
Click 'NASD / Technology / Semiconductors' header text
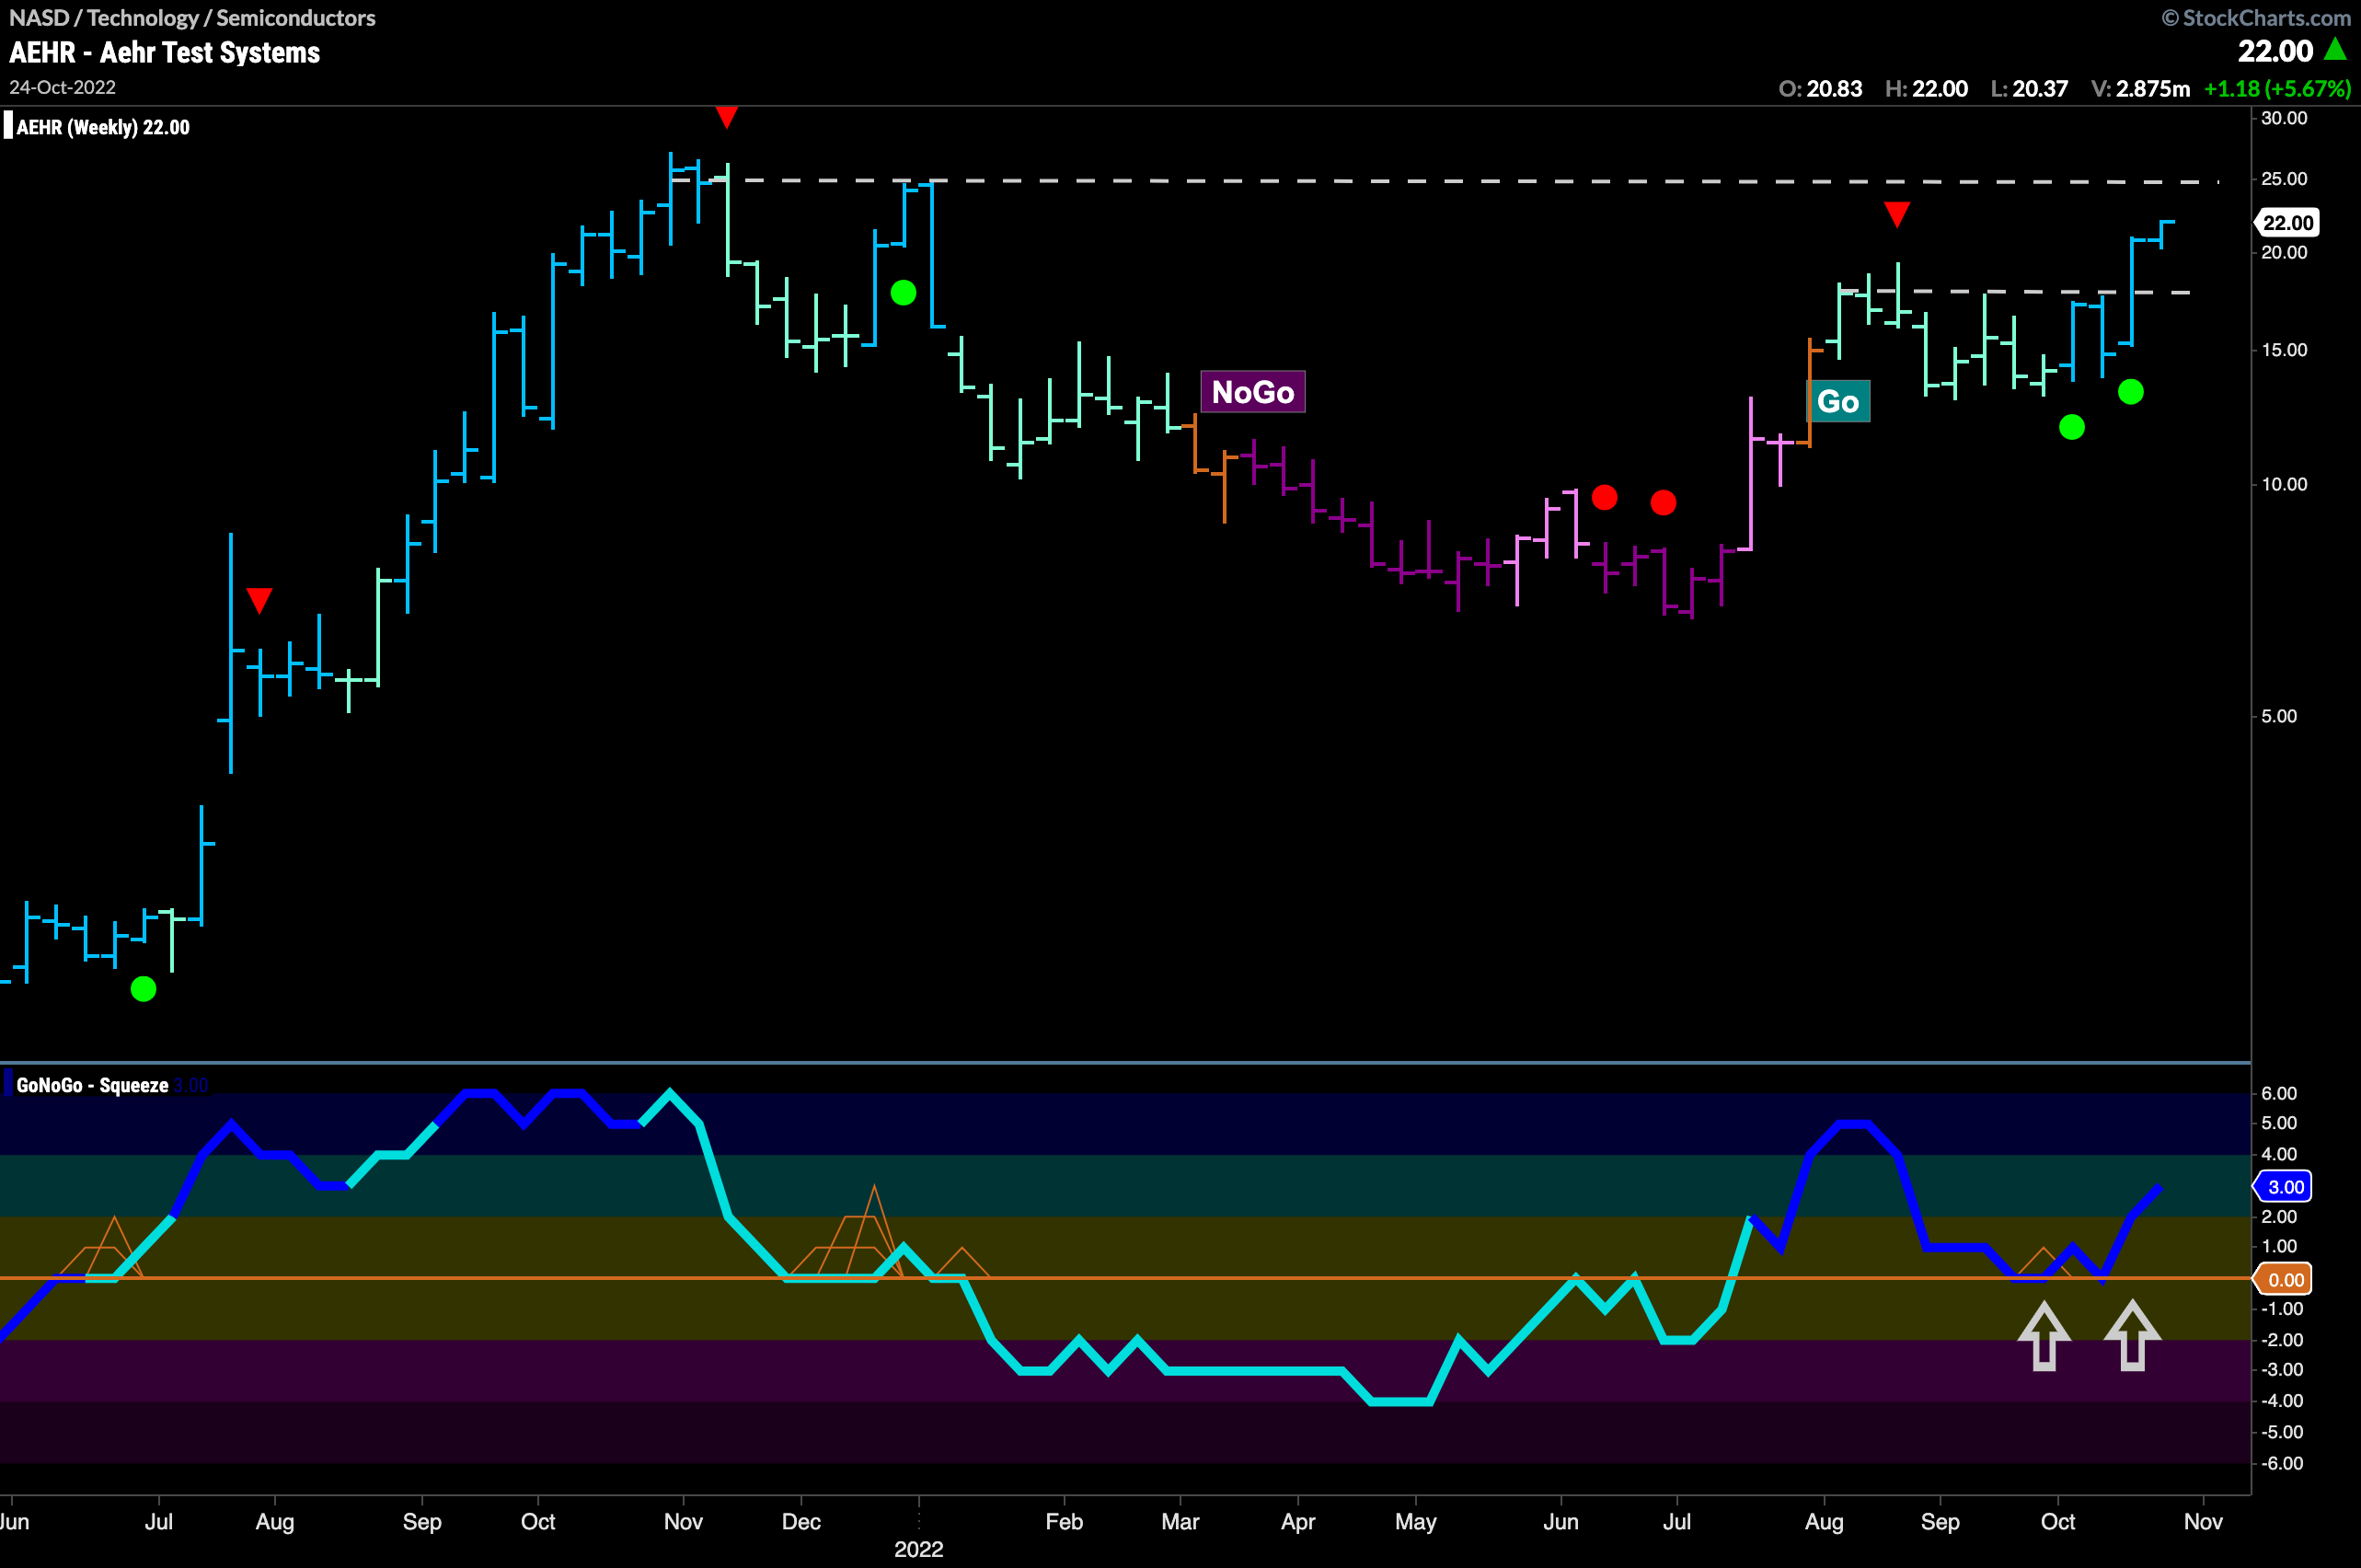pos(192,17)
